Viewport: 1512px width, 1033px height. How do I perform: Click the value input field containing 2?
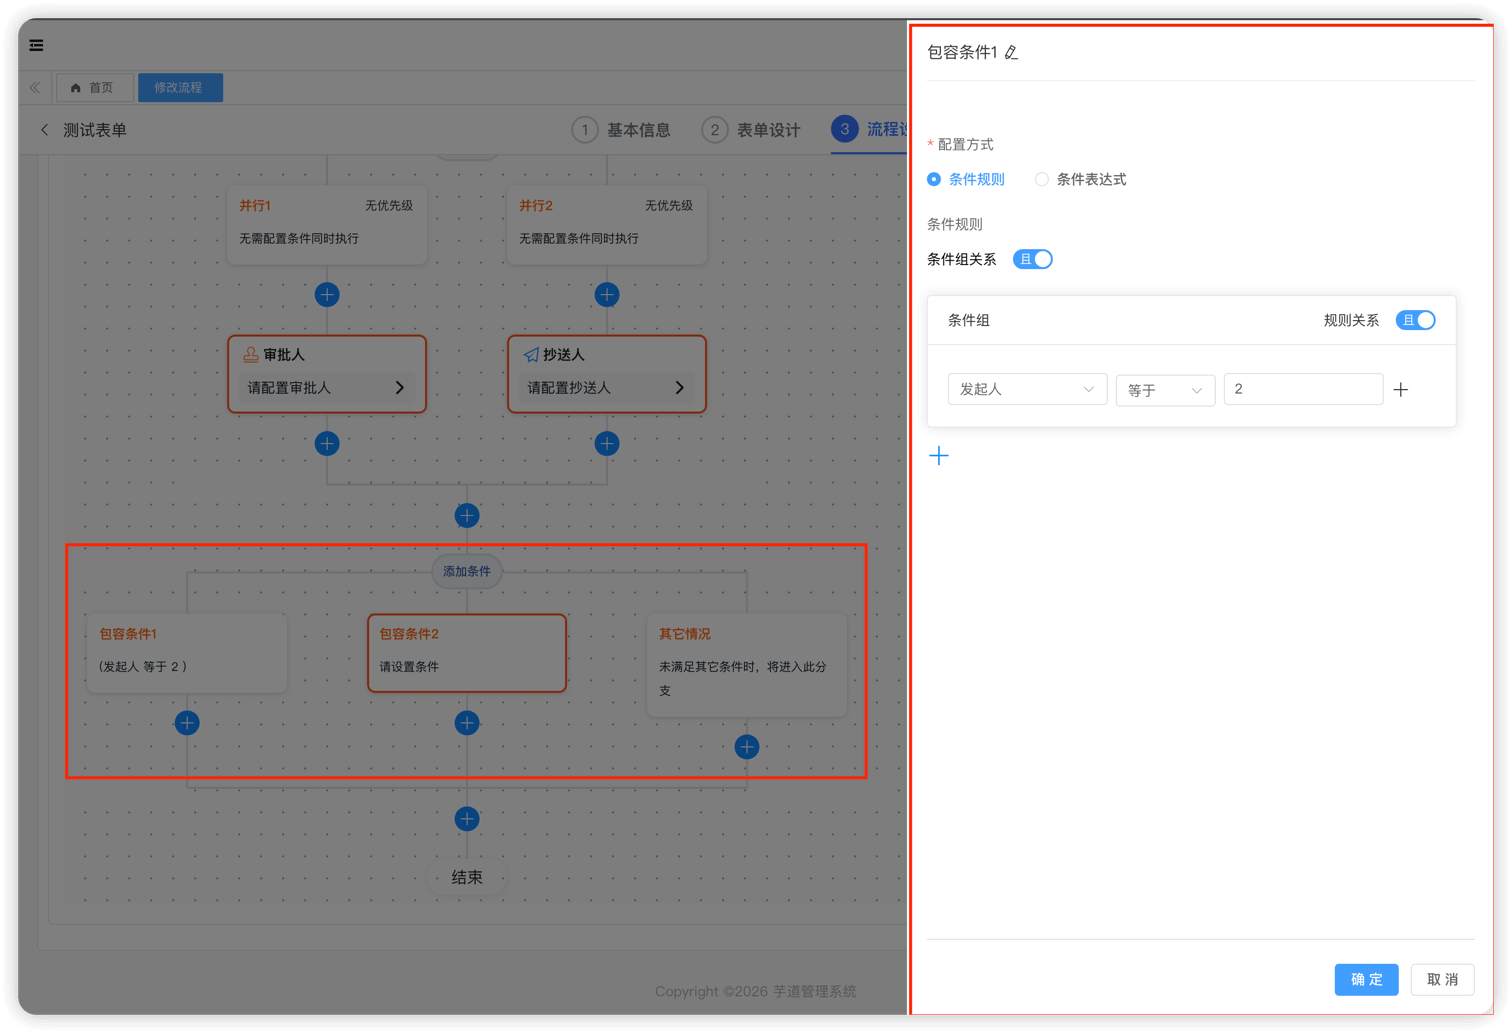pyautogui.click(x=1302, y=389)
